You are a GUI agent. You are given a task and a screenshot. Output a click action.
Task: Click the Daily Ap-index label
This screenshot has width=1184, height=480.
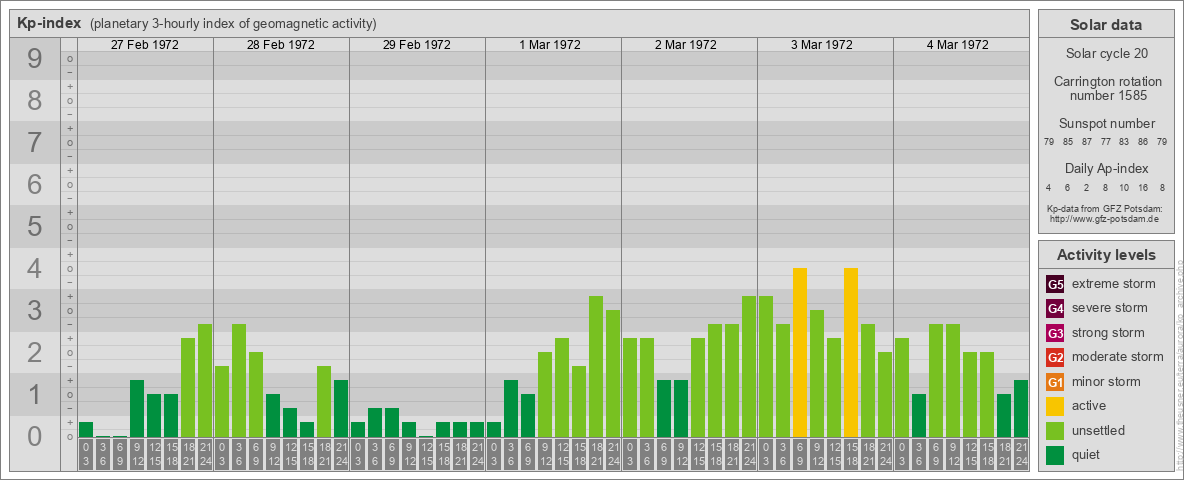[1107, 168]
